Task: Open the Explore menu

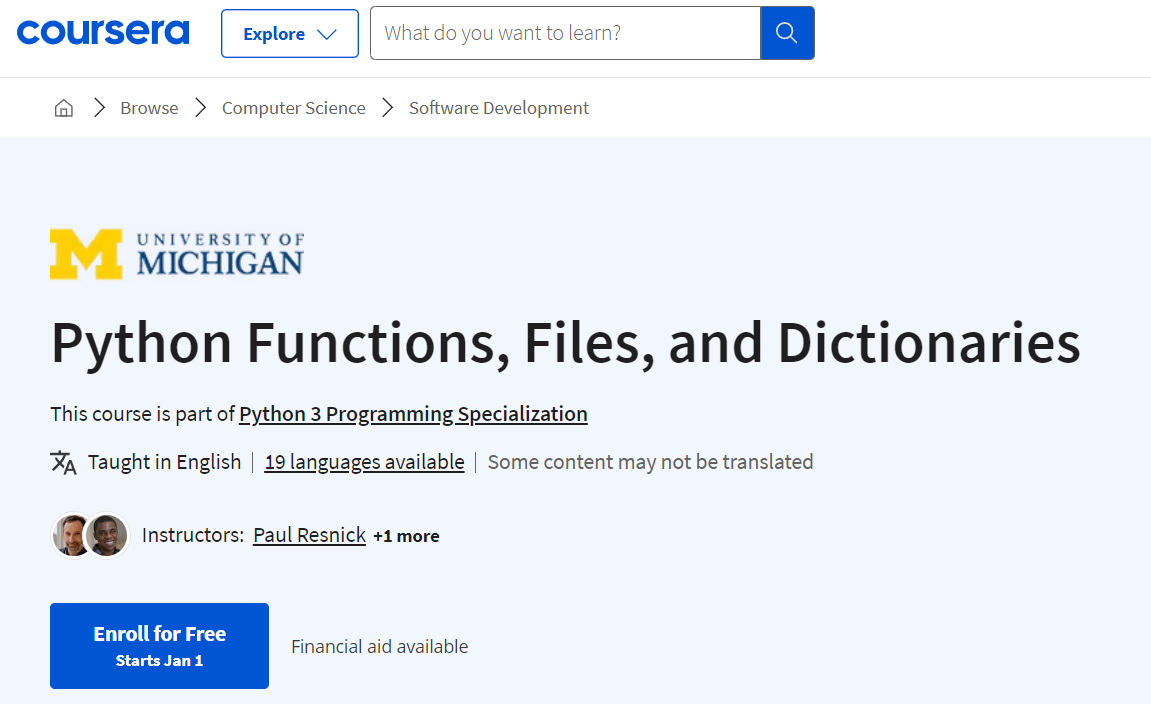Action: click(289, 33)
